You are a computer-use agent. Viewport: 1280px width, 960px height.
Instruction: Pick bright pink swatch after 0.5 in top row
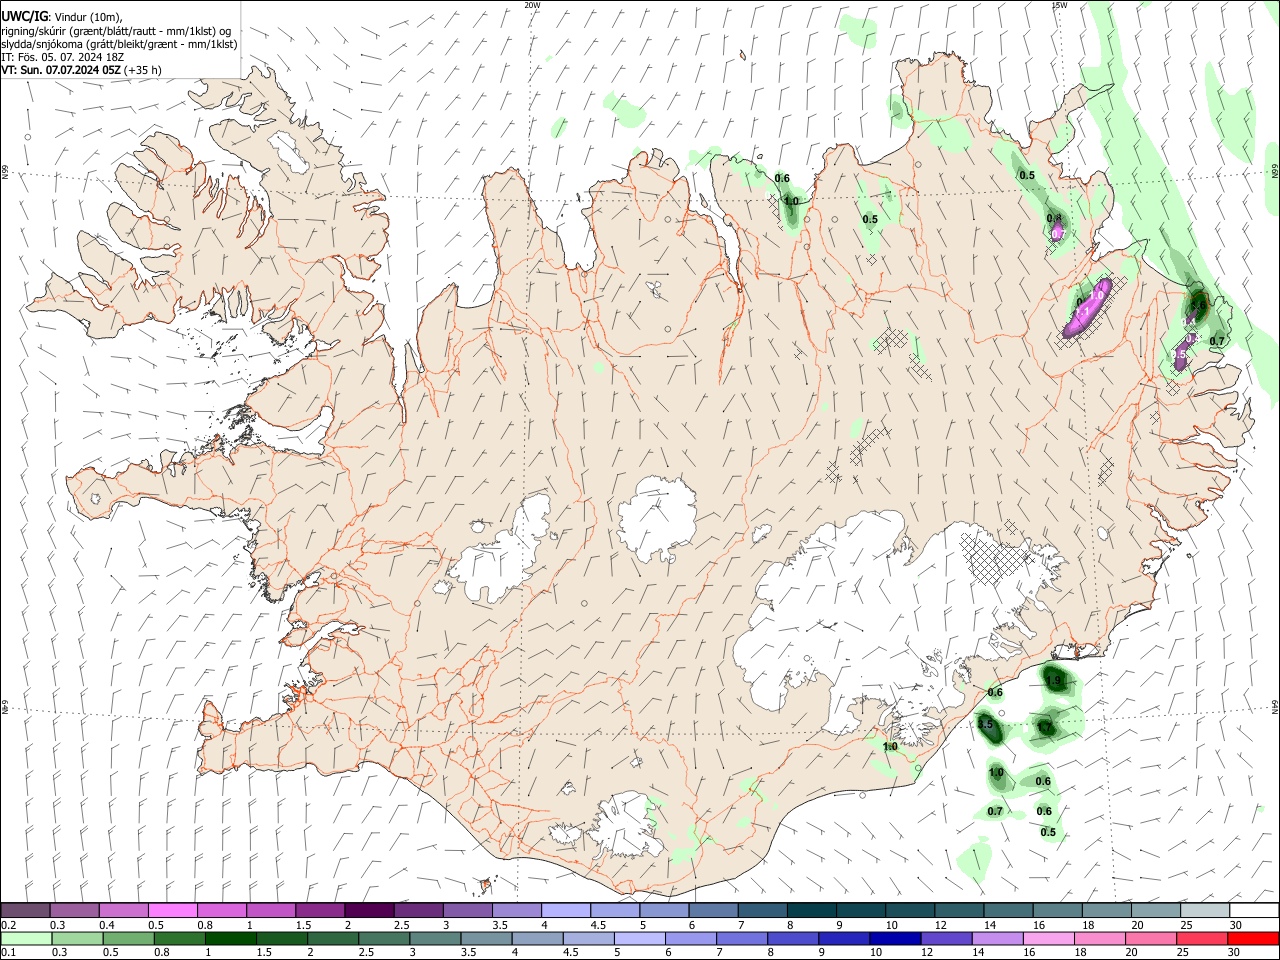pos(172,911)
